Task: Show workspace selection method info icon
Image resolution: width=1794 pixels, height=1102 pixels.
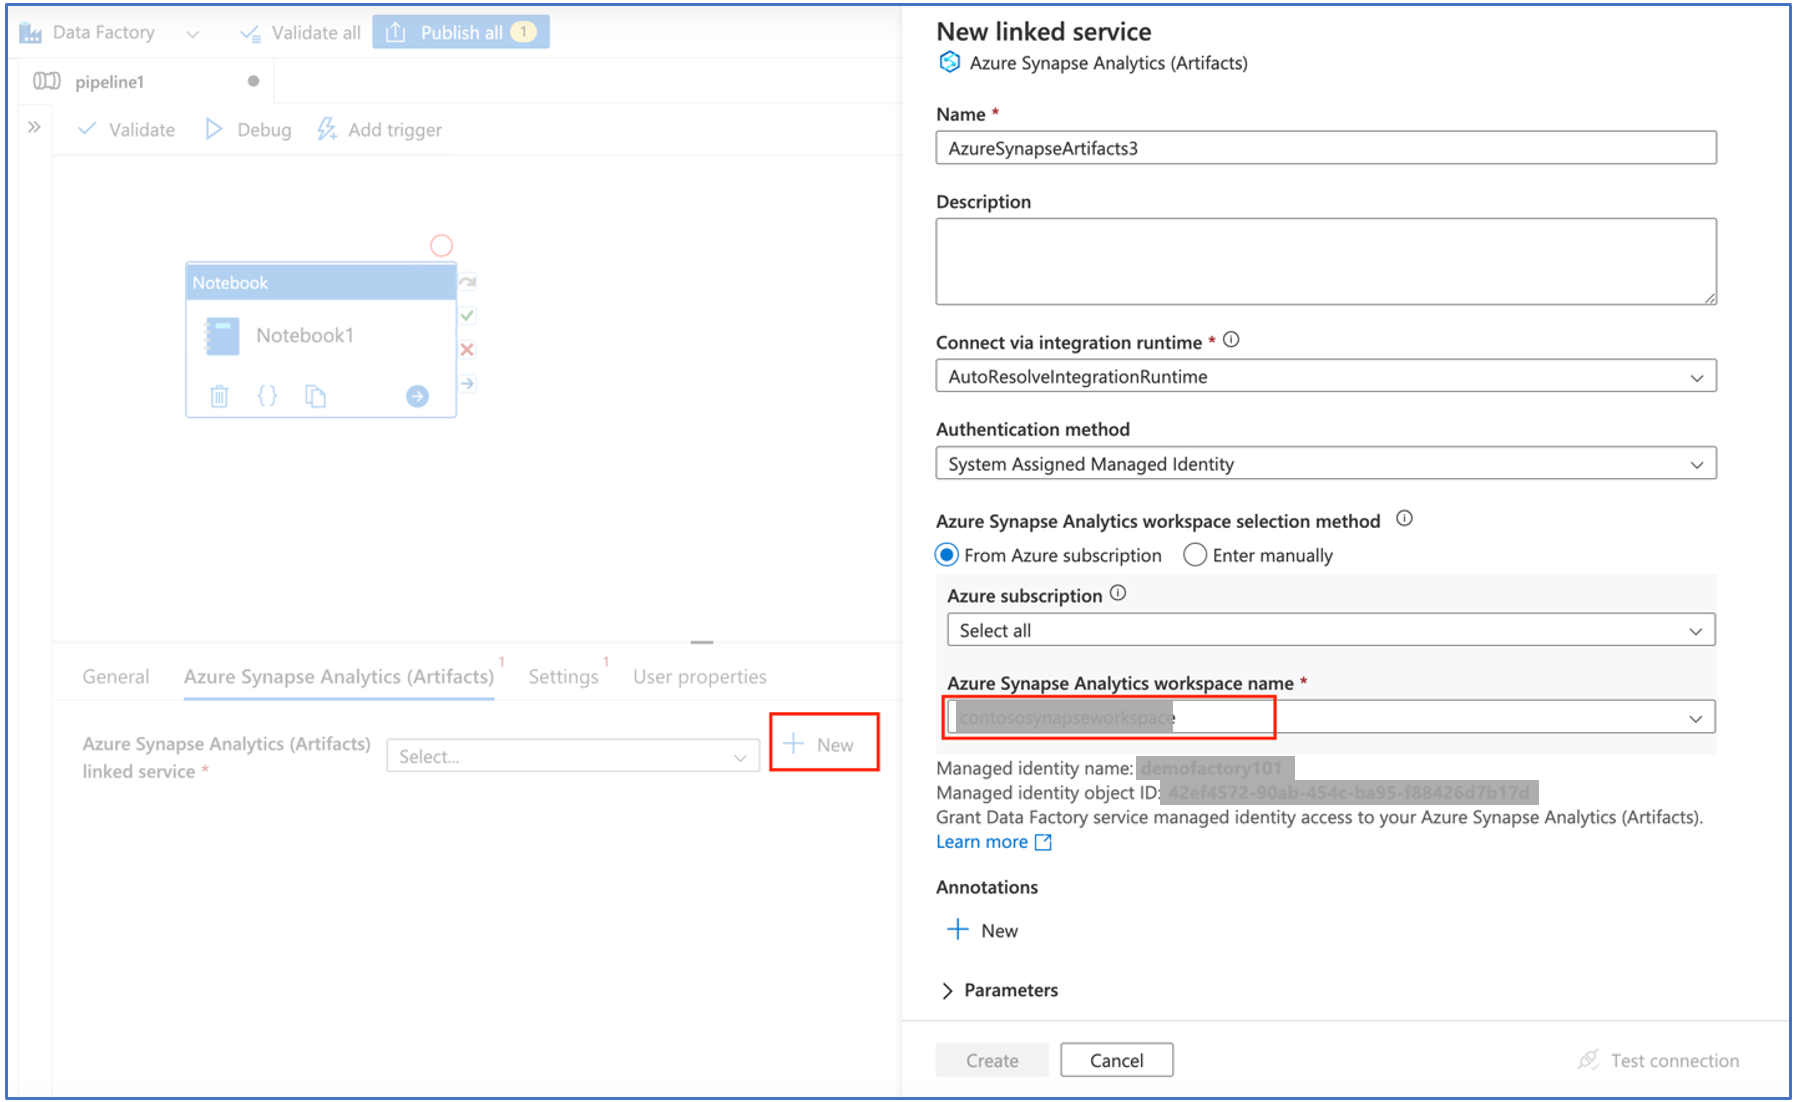Action: coord(1404,519)
